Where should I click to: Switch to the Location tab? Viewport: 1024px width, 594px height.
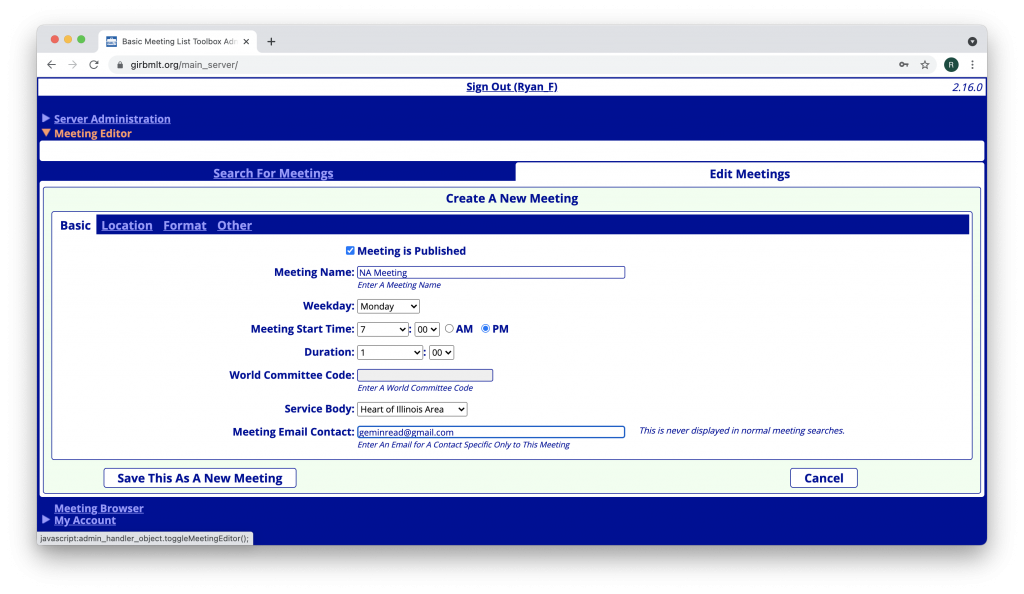[127, 225]
